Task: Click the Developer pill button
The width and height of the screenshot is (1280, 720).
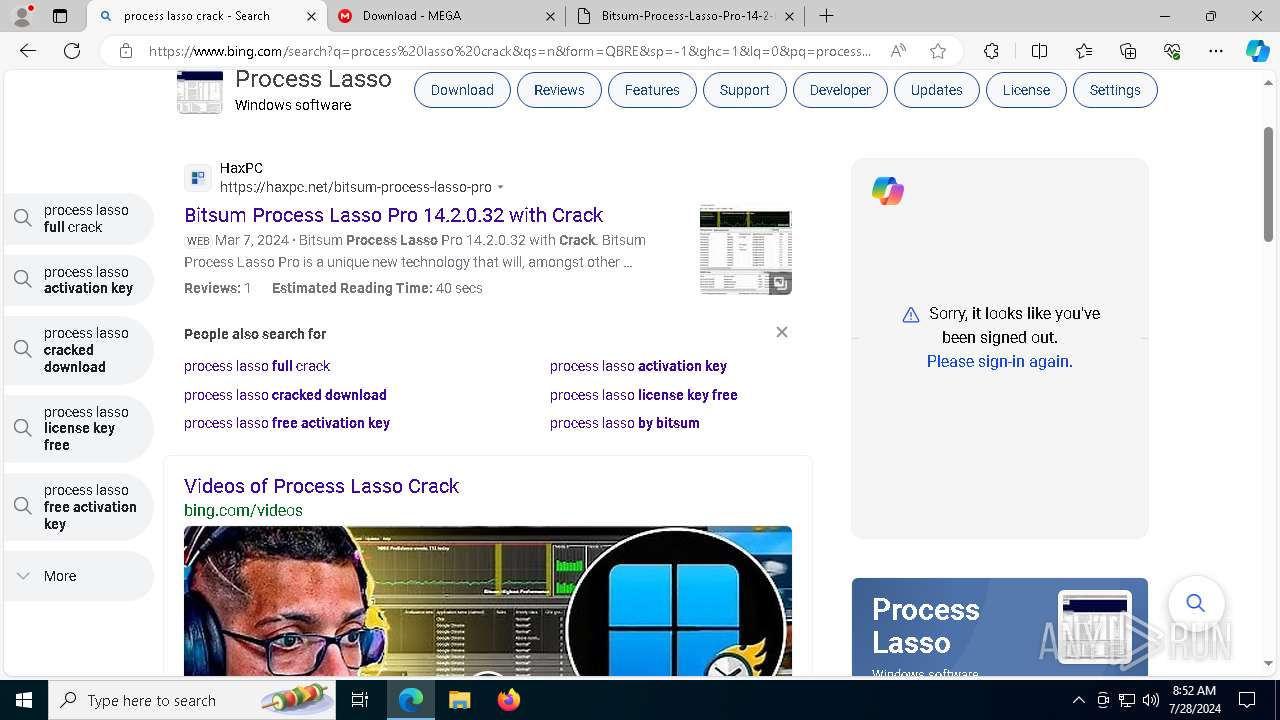Action: point(840,90)
